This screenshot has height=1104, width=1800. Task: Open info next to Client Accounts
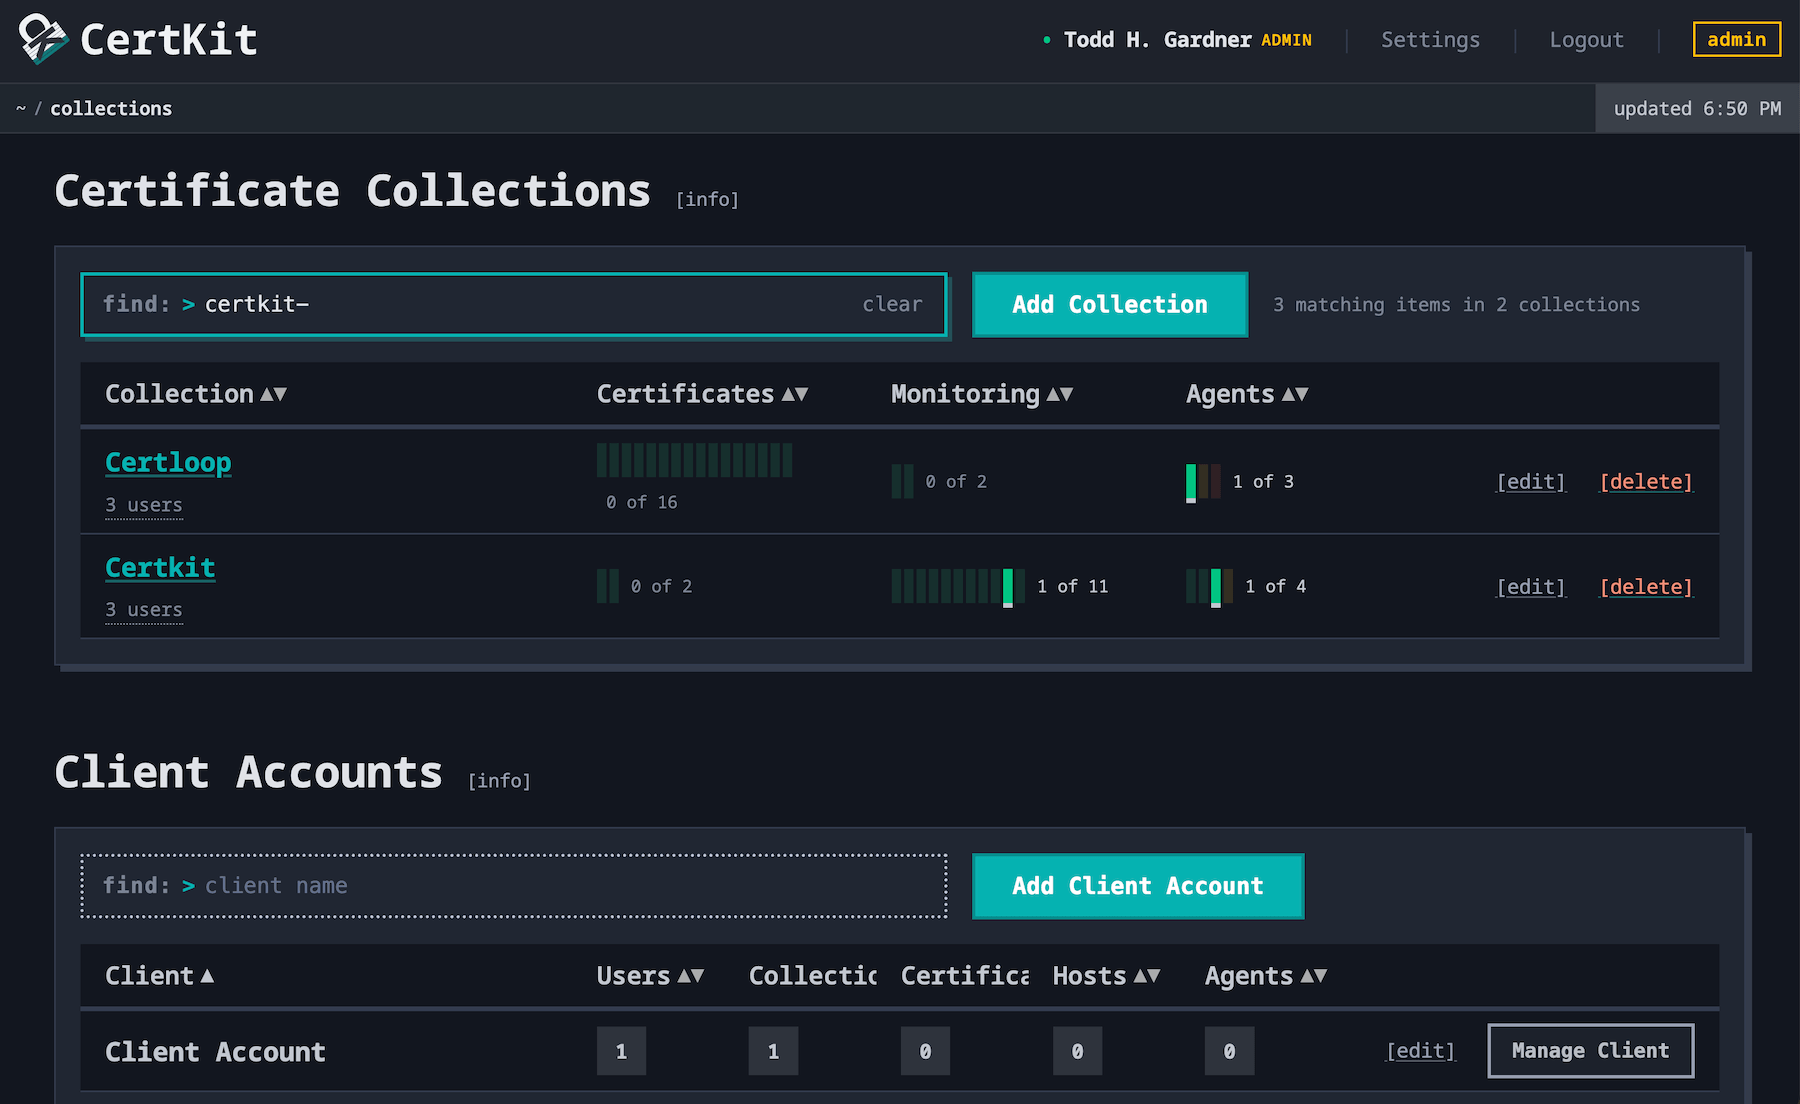point(499,780)
